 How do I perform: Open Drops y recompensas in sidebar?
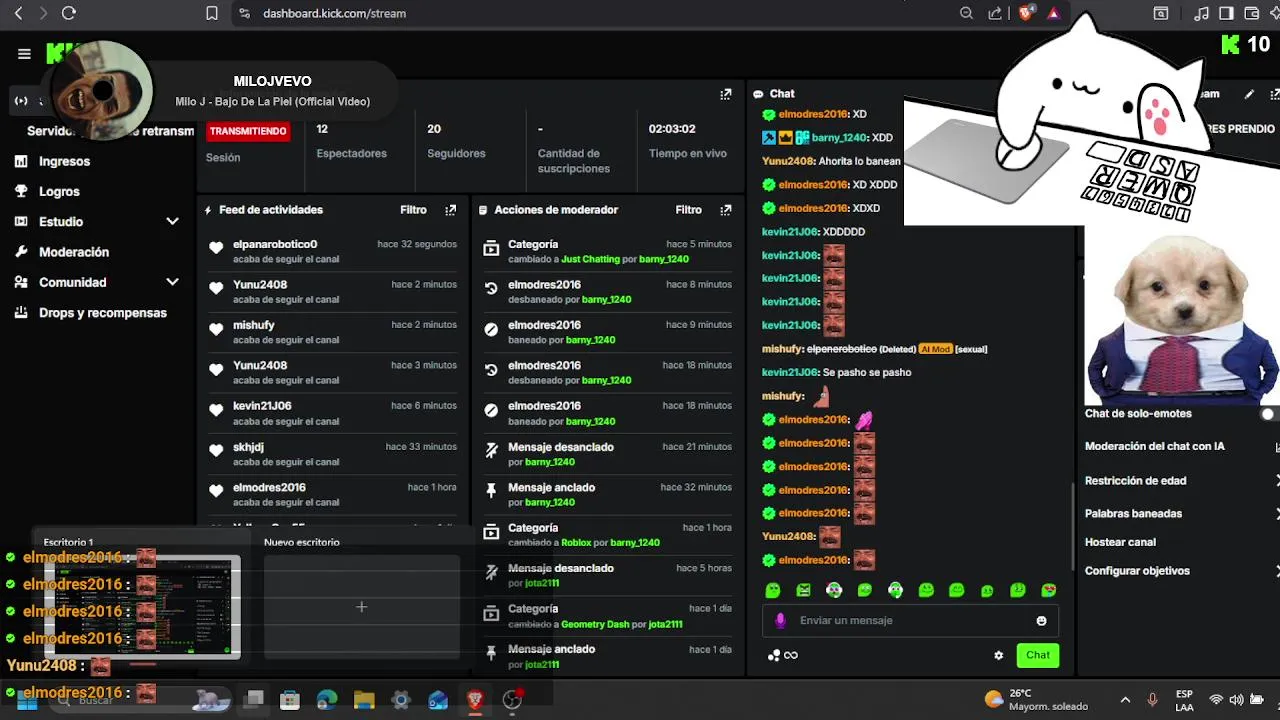tap(102, 313)
